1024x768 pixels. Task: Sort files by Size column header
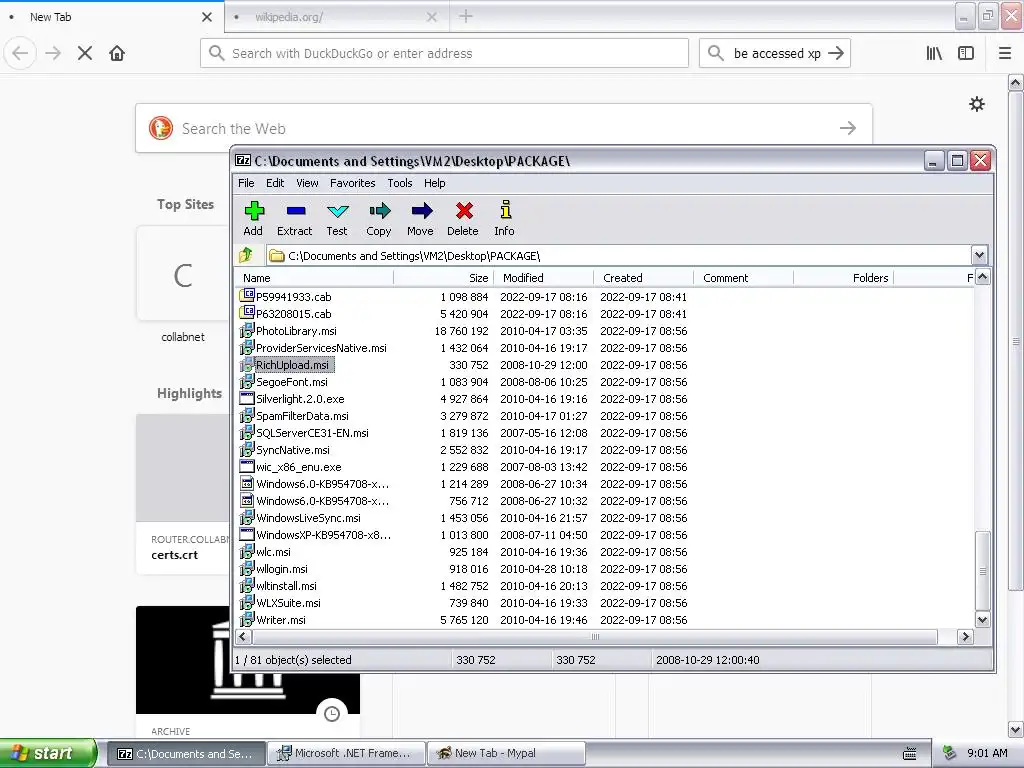pos(443,278)
